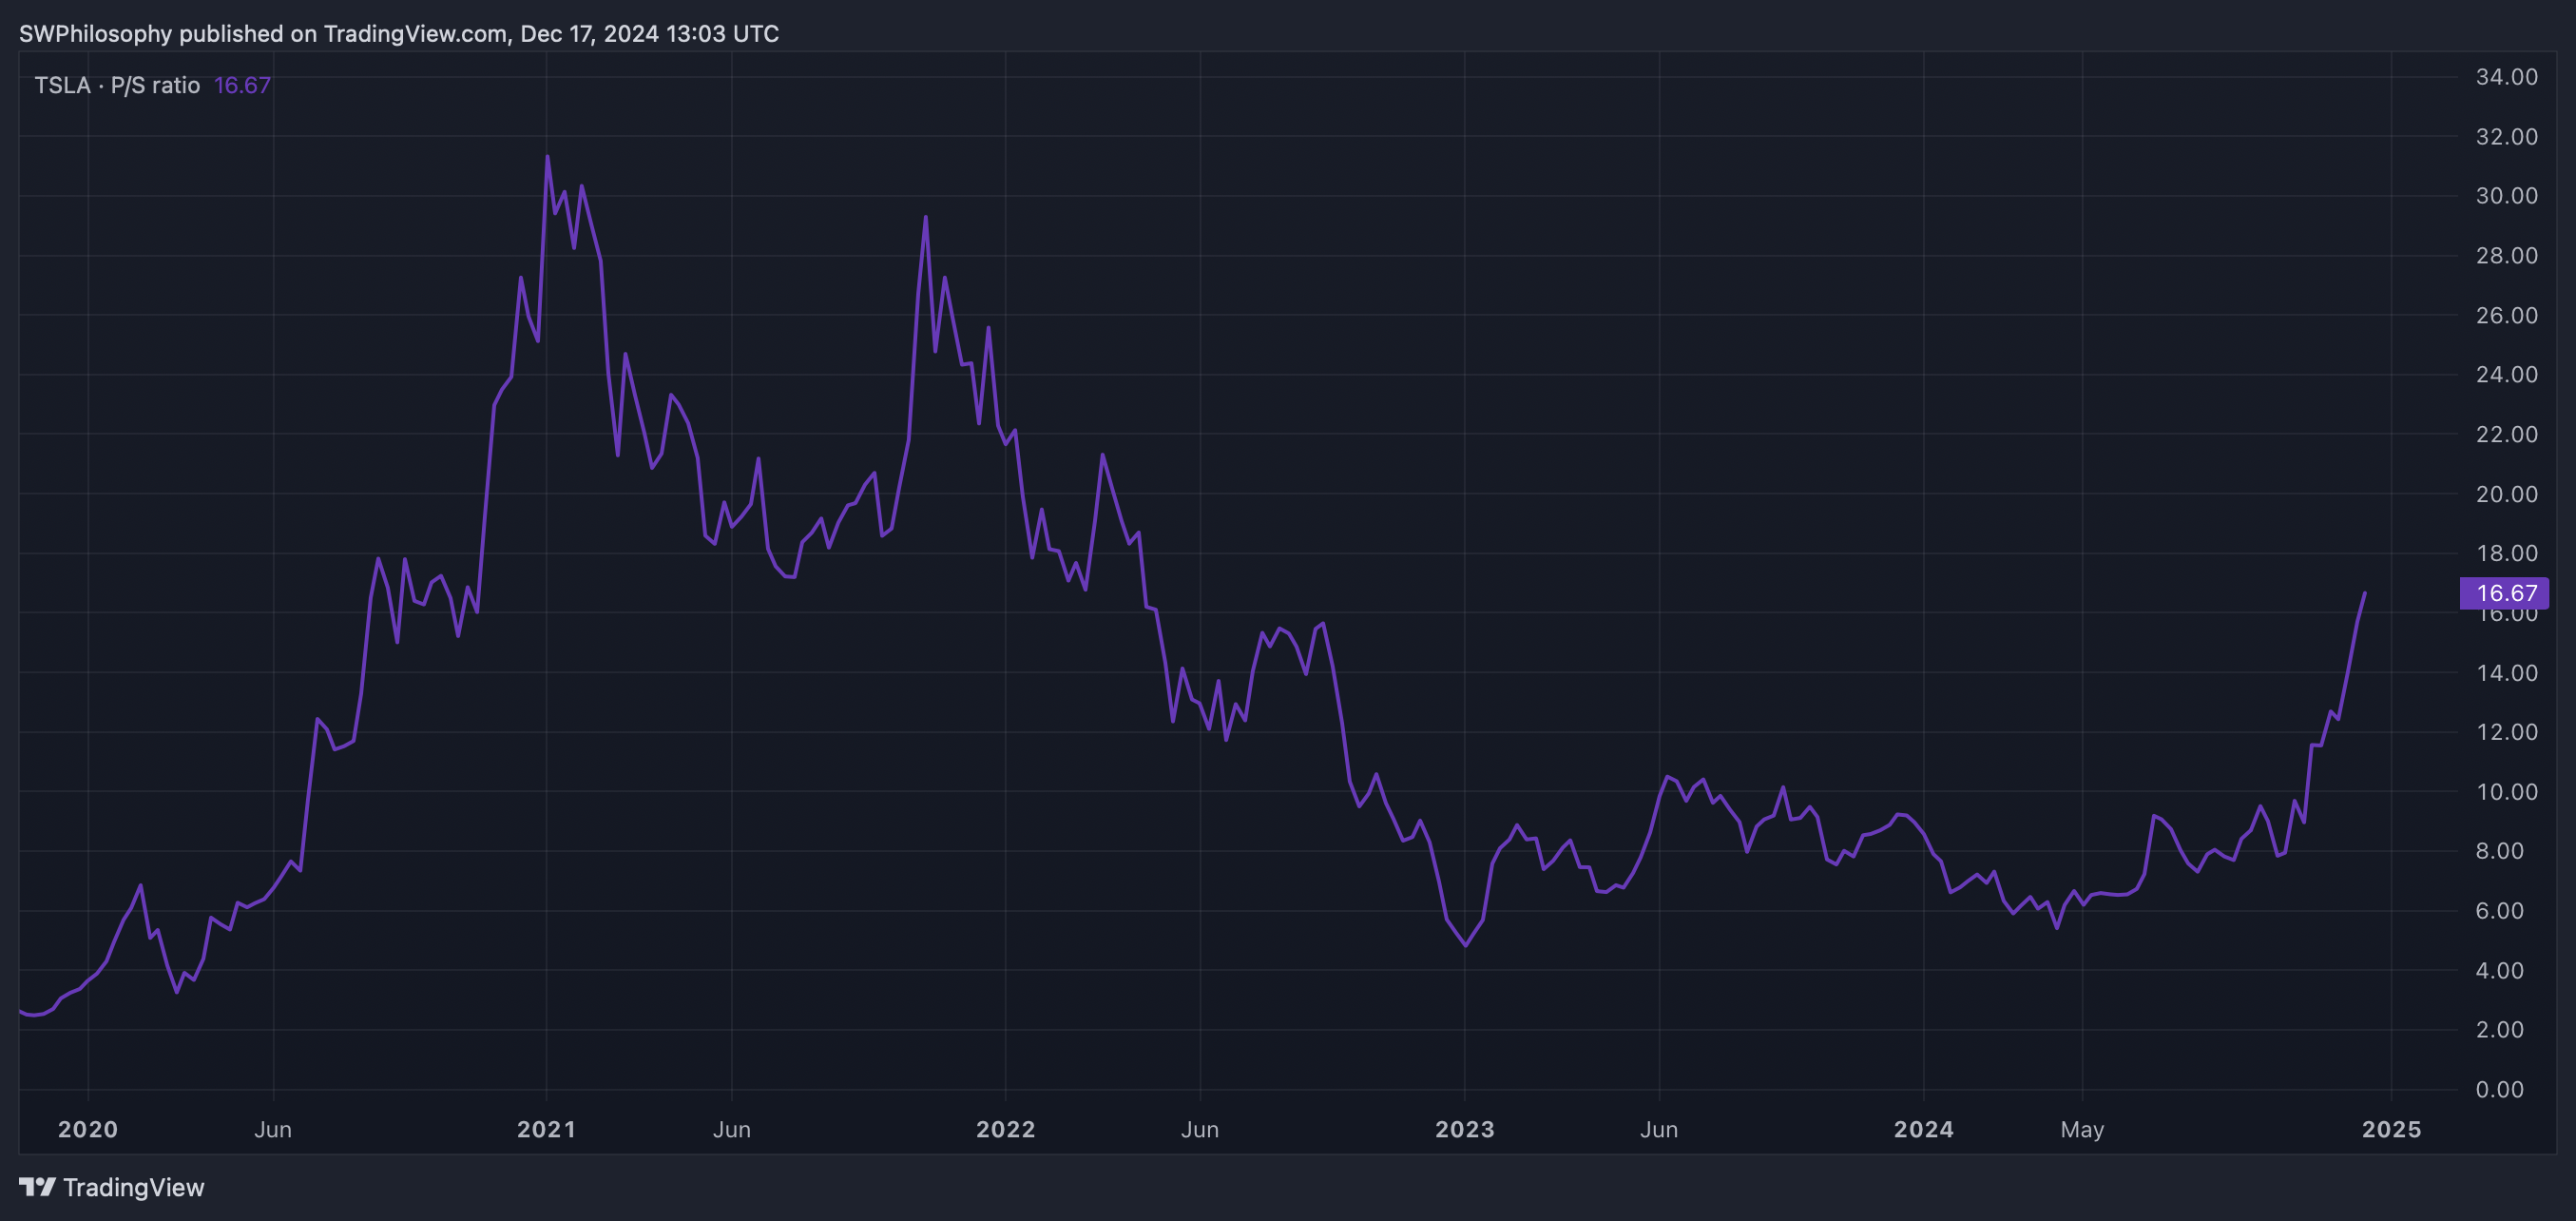
Task: Click the 16.67 value in the legend
Action: point(242,85)
